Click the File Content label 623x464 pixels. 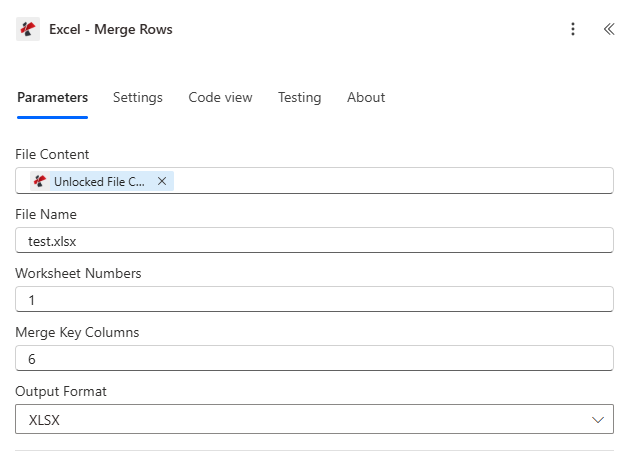point(52,154)
